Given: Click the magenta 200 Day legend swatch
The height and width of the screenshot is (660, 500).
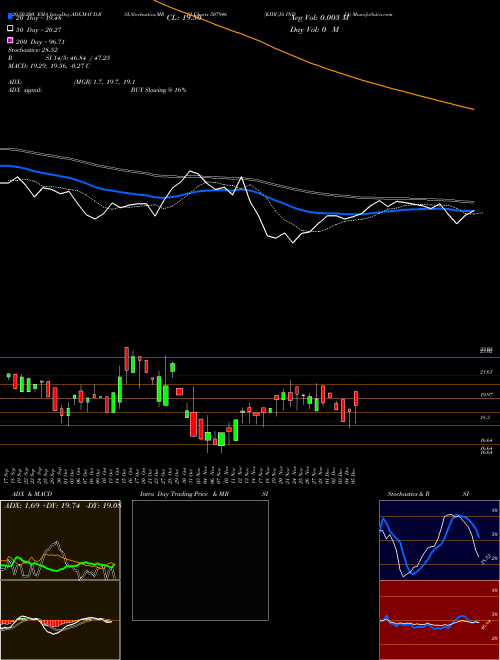Looking at the screenshot, I should point(10,41).
